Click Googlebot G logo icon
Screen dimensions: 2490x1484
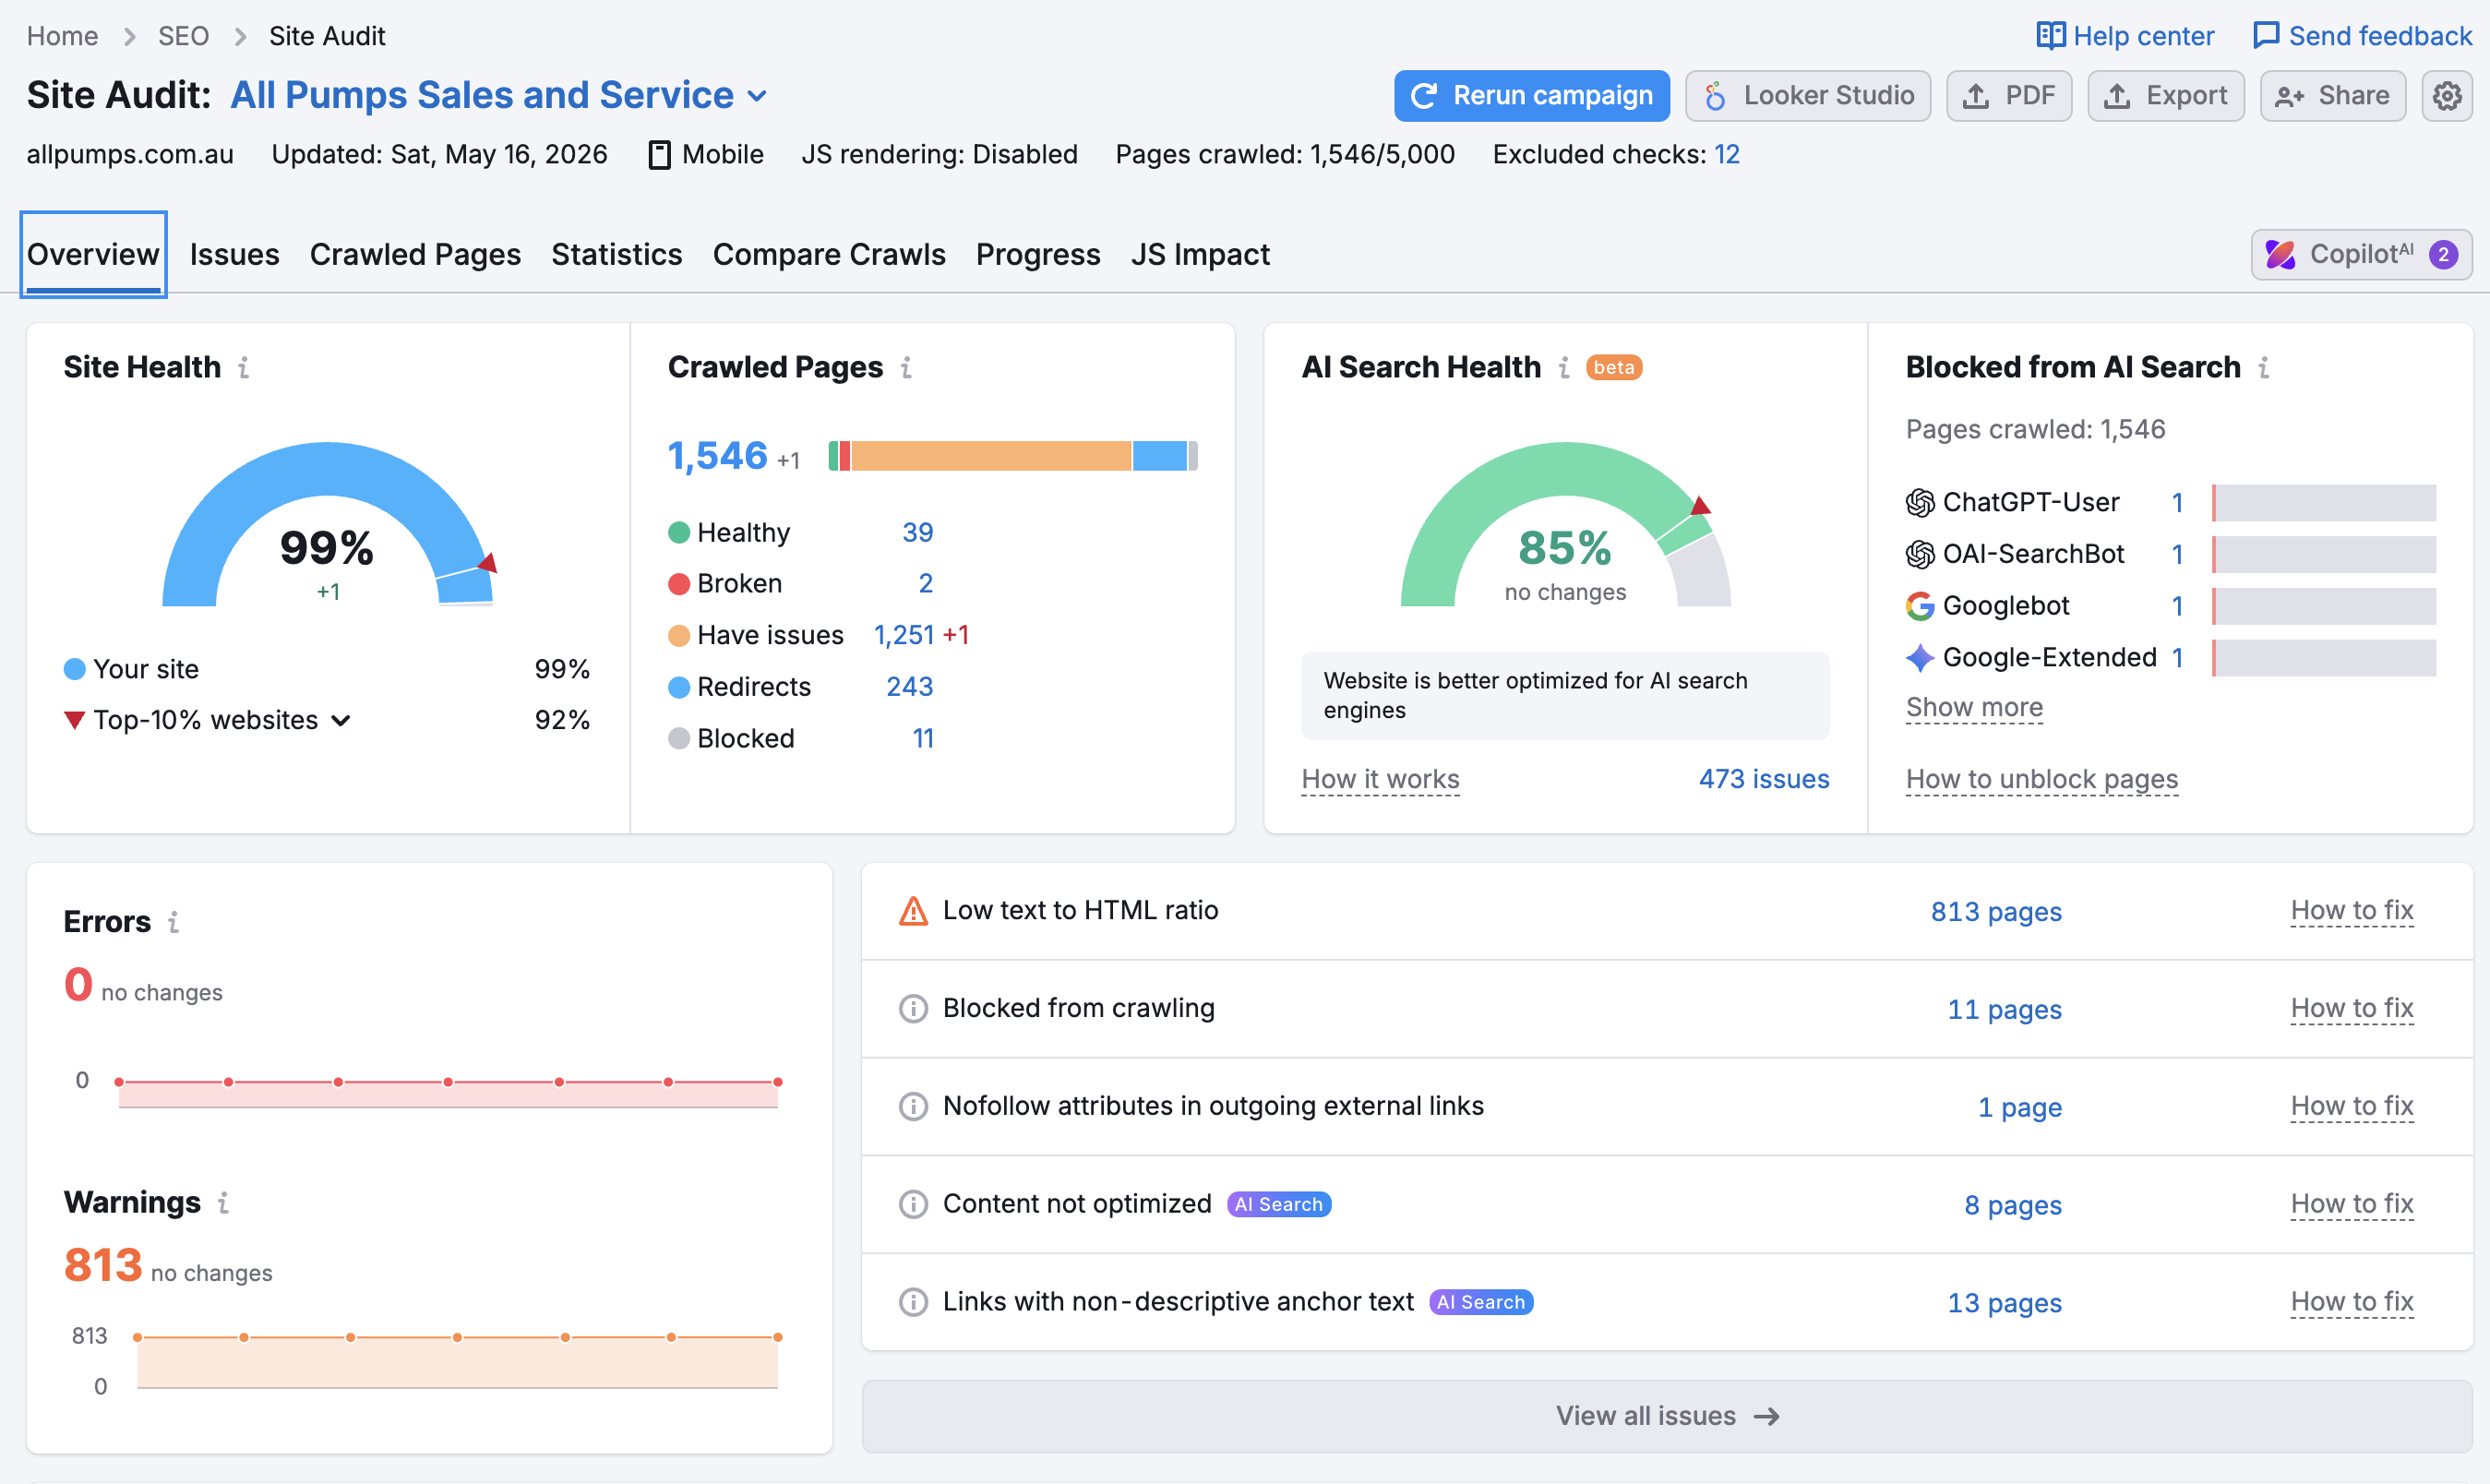coord(1919,606)
